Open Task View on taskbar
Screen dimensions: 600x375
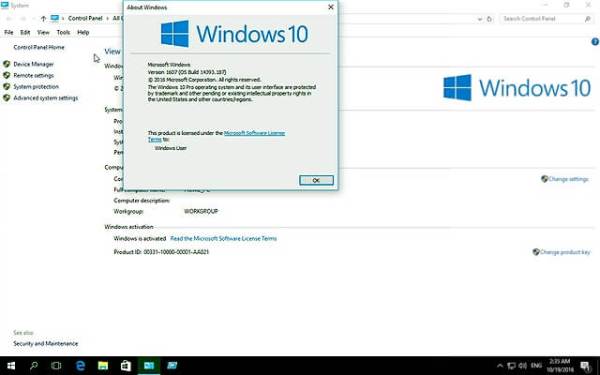pyautogui.click(x=56, y=366)
